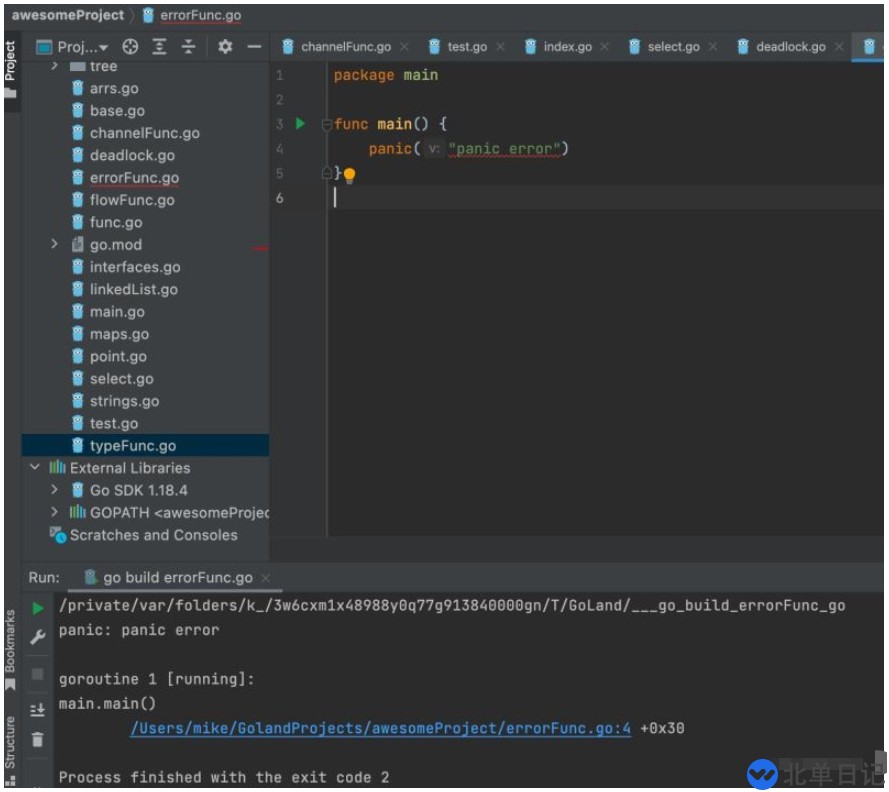The image size is (889, 792).
Task: Click the yellow light bulb intention icon
Action: [349, 176]
